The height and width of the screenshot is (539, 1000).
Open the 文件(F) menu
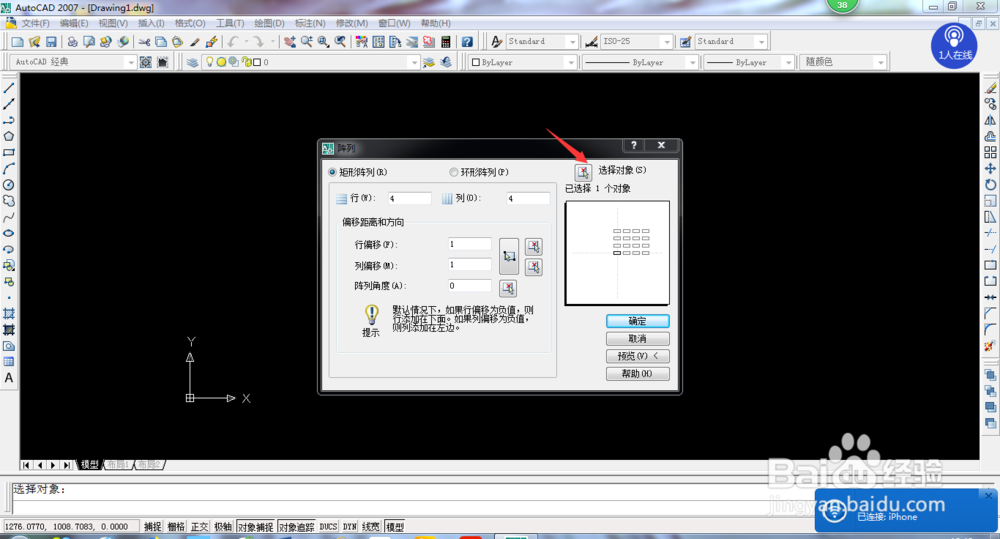tap(36, 23)
